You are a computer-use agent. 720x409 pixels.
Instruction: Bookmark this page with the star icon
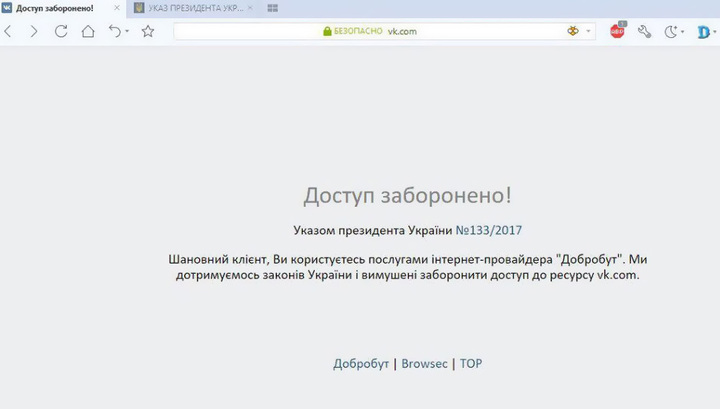click(x=148, y=31)
